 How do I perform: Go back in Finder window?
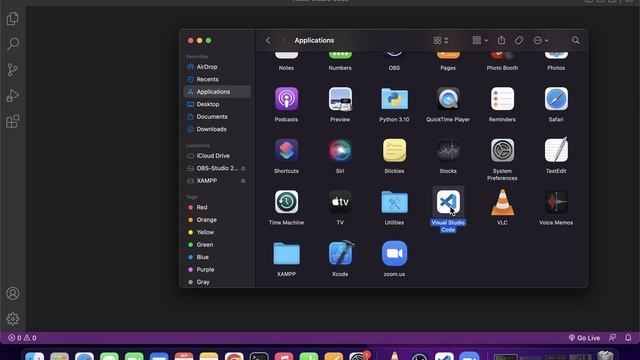(268, 40)
